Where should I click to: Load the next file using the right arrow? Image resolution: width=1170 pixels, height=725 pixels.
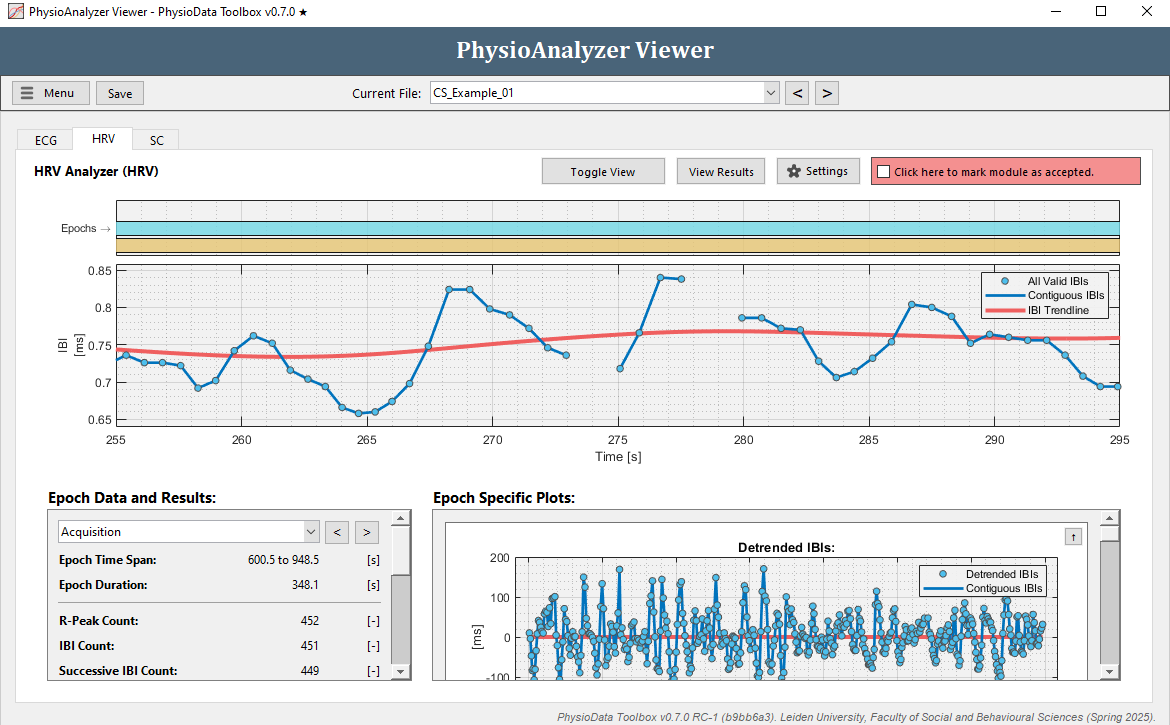click(826, 92)
